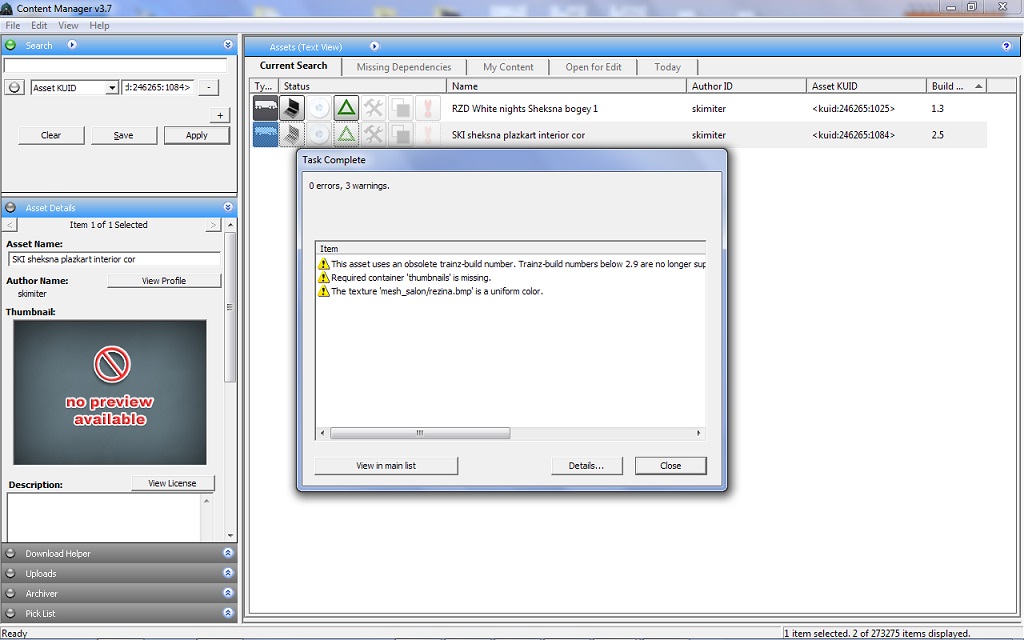The height and width of the screenshot is (640, 1024).
Task: Click the green triangle status icon in first row
Action: tap(346, 108)
